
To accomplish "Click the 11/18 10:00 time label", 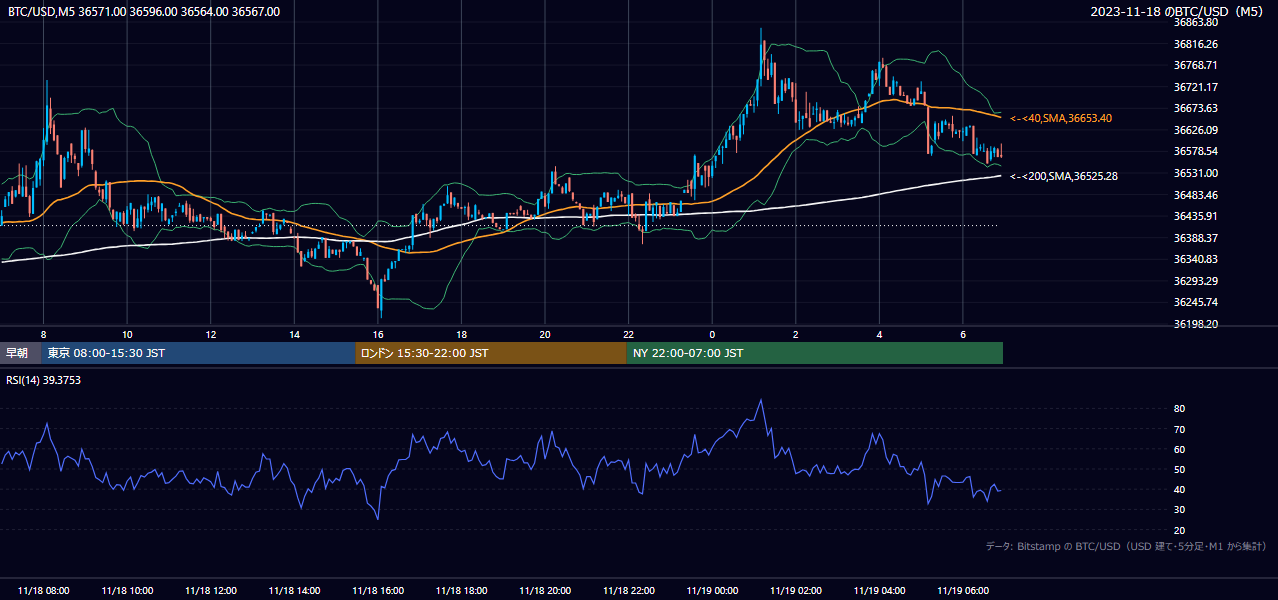I will pos(127,591).
